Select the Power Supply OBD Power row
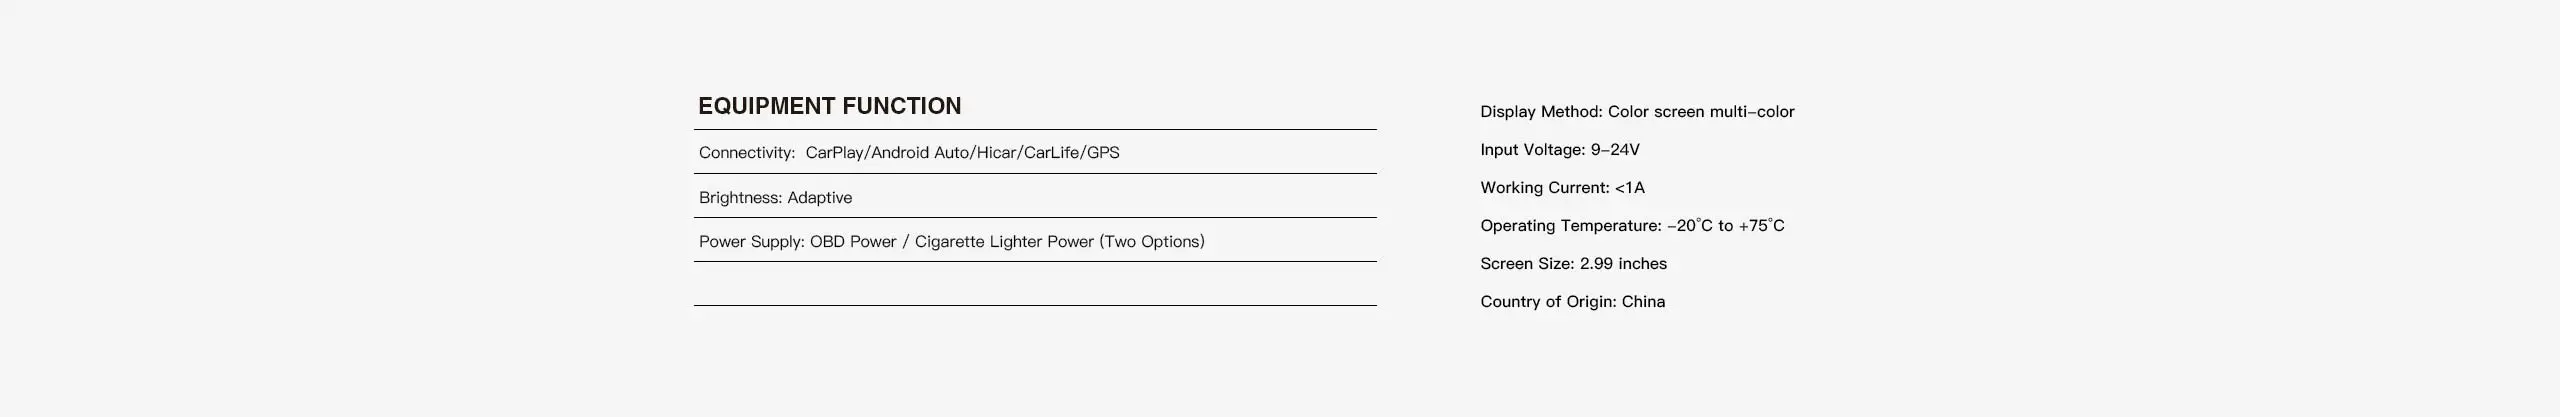Viewport: 2560px width, 417px height. pos(1035,240)
